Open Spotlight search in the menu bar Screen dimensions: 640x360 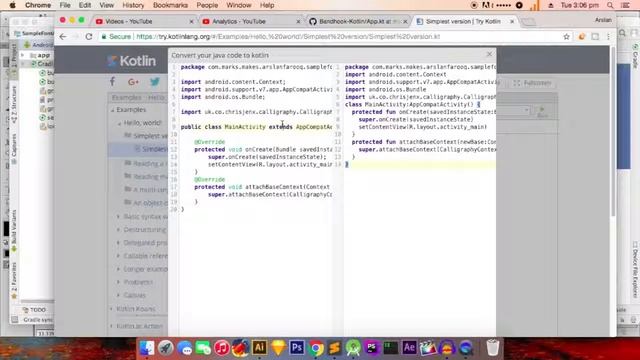[x=610, y=5]
